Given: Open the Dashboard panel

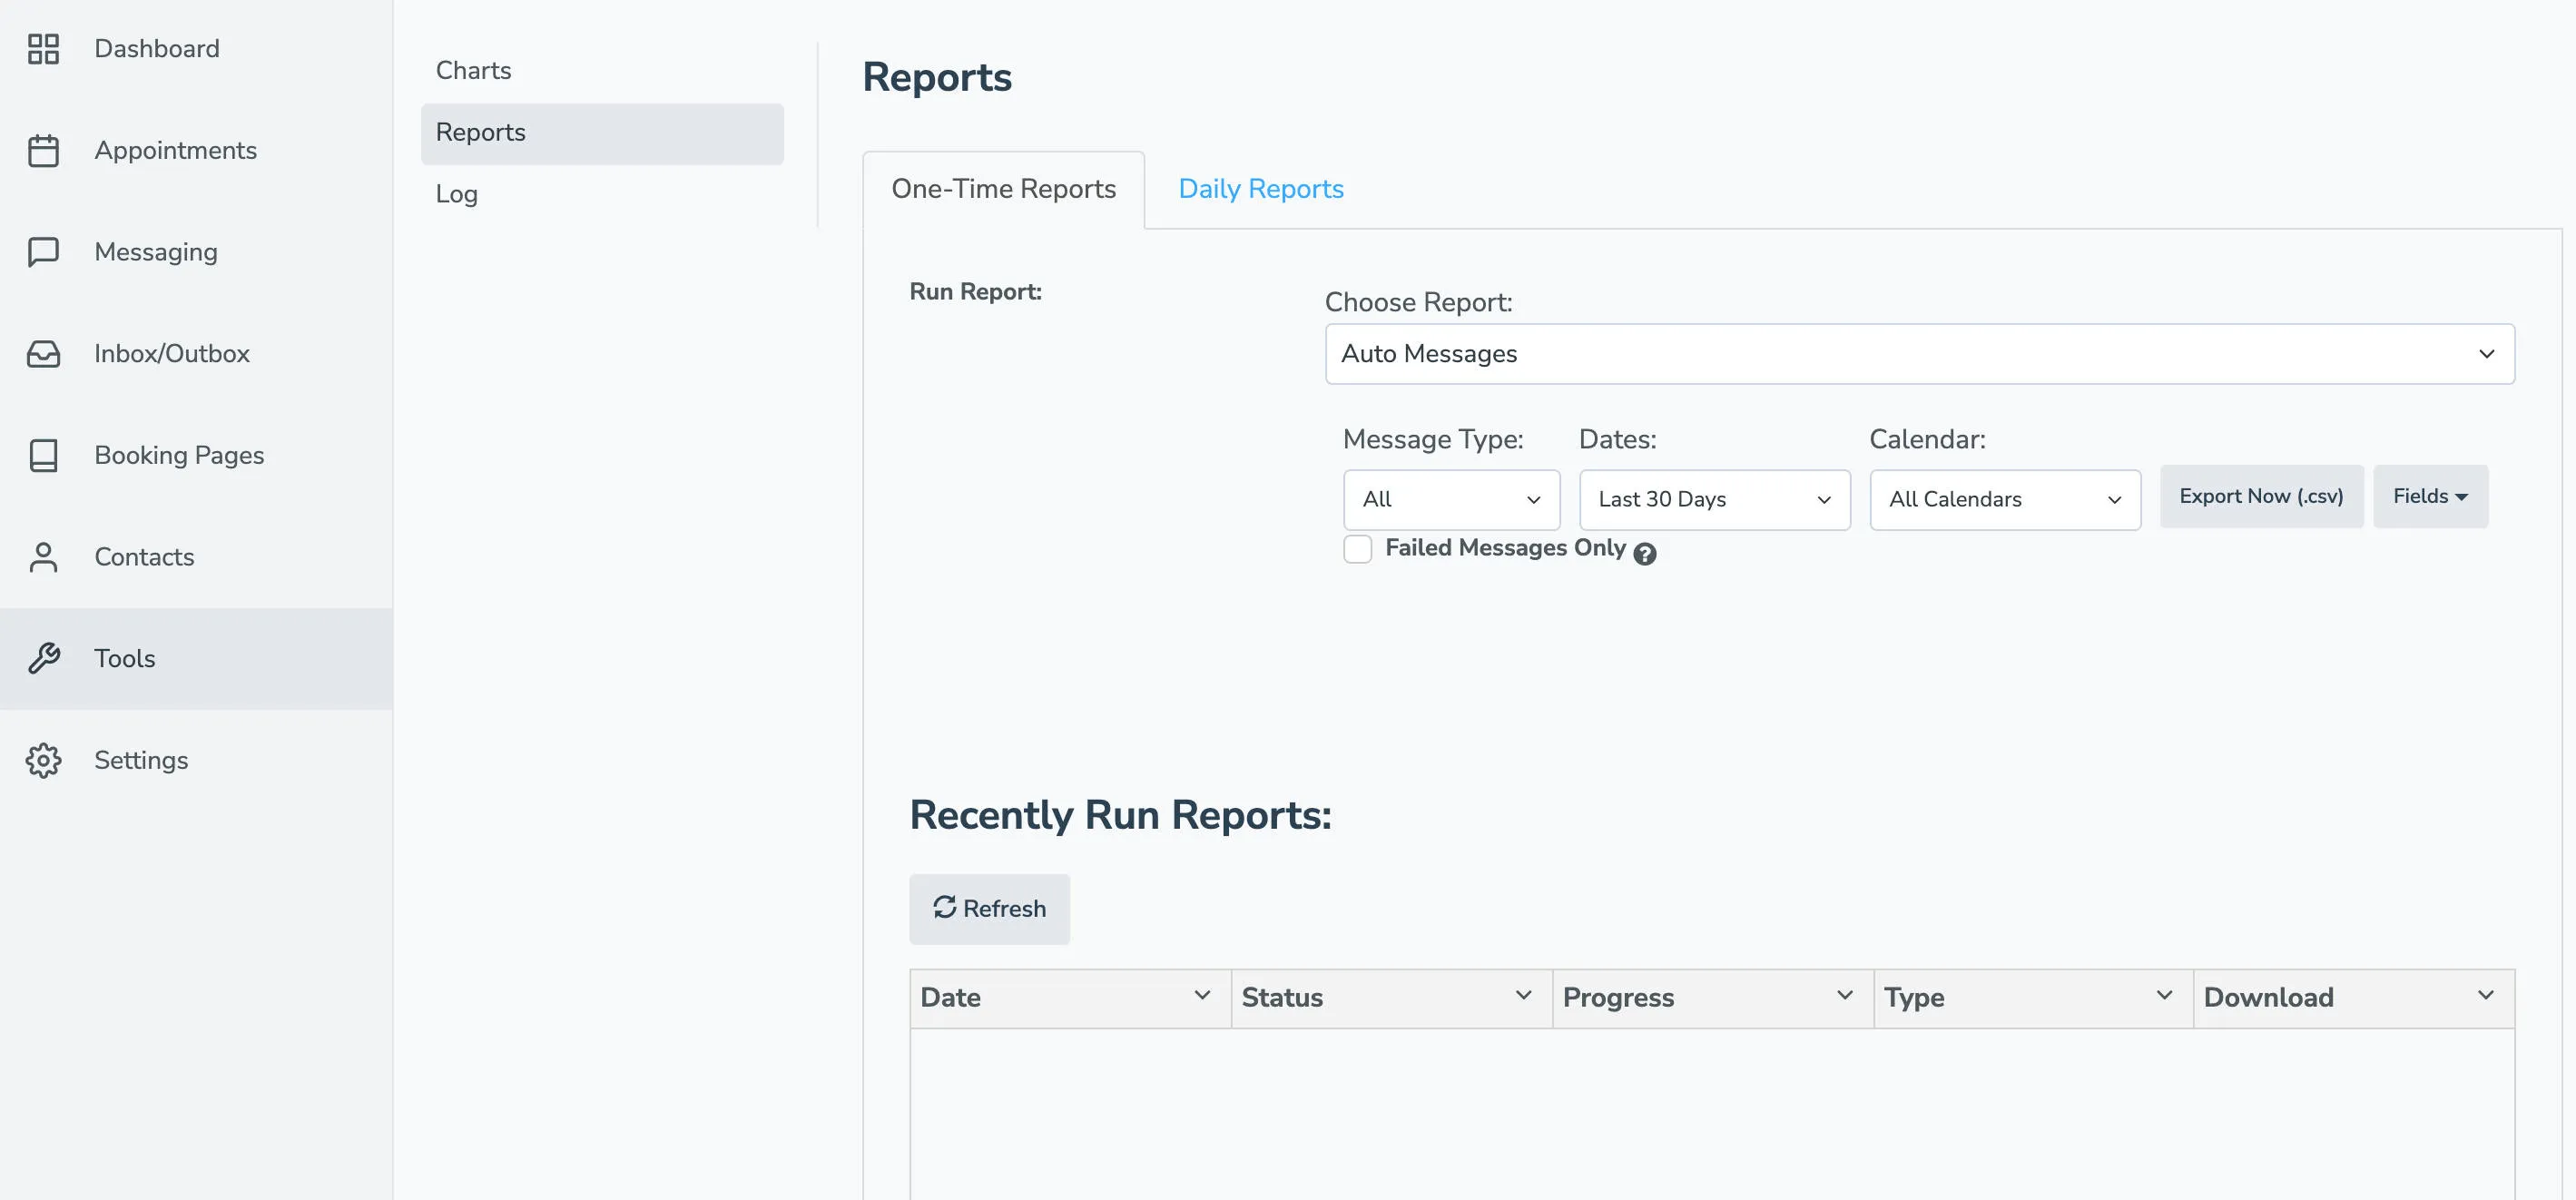Looking at the screenshot, I should (x=157, y=48).
